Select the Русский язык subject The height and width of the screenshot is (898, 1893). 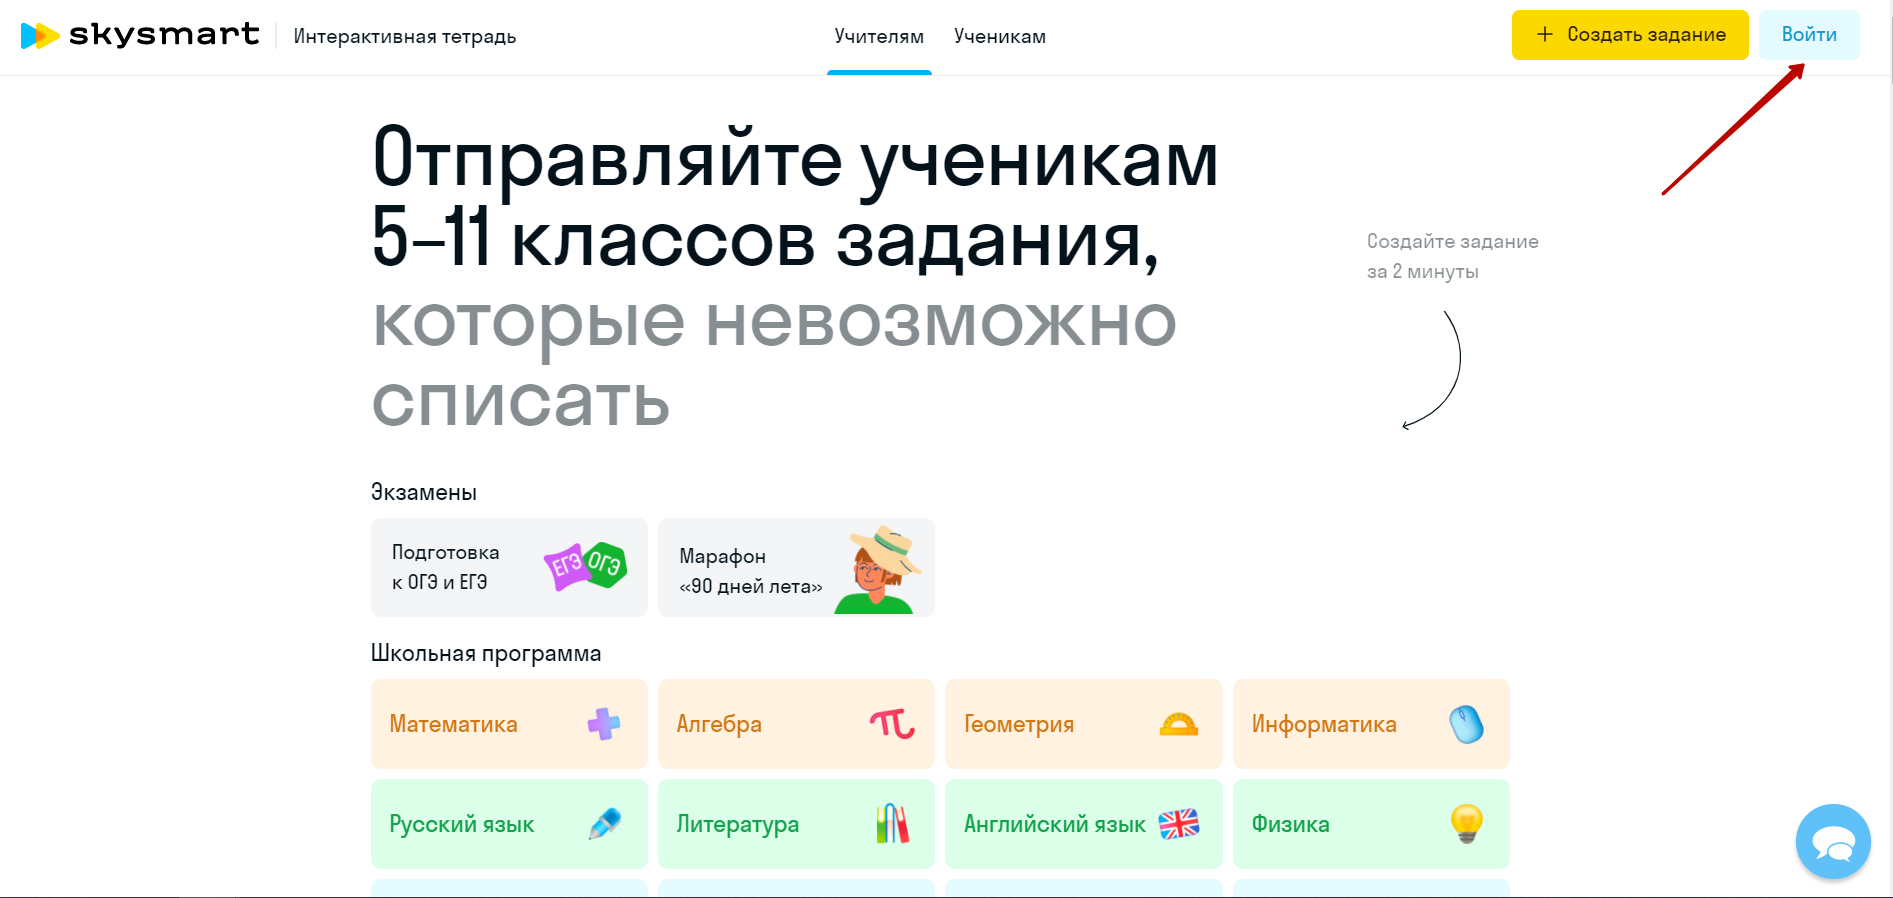[x=509, y=824]
